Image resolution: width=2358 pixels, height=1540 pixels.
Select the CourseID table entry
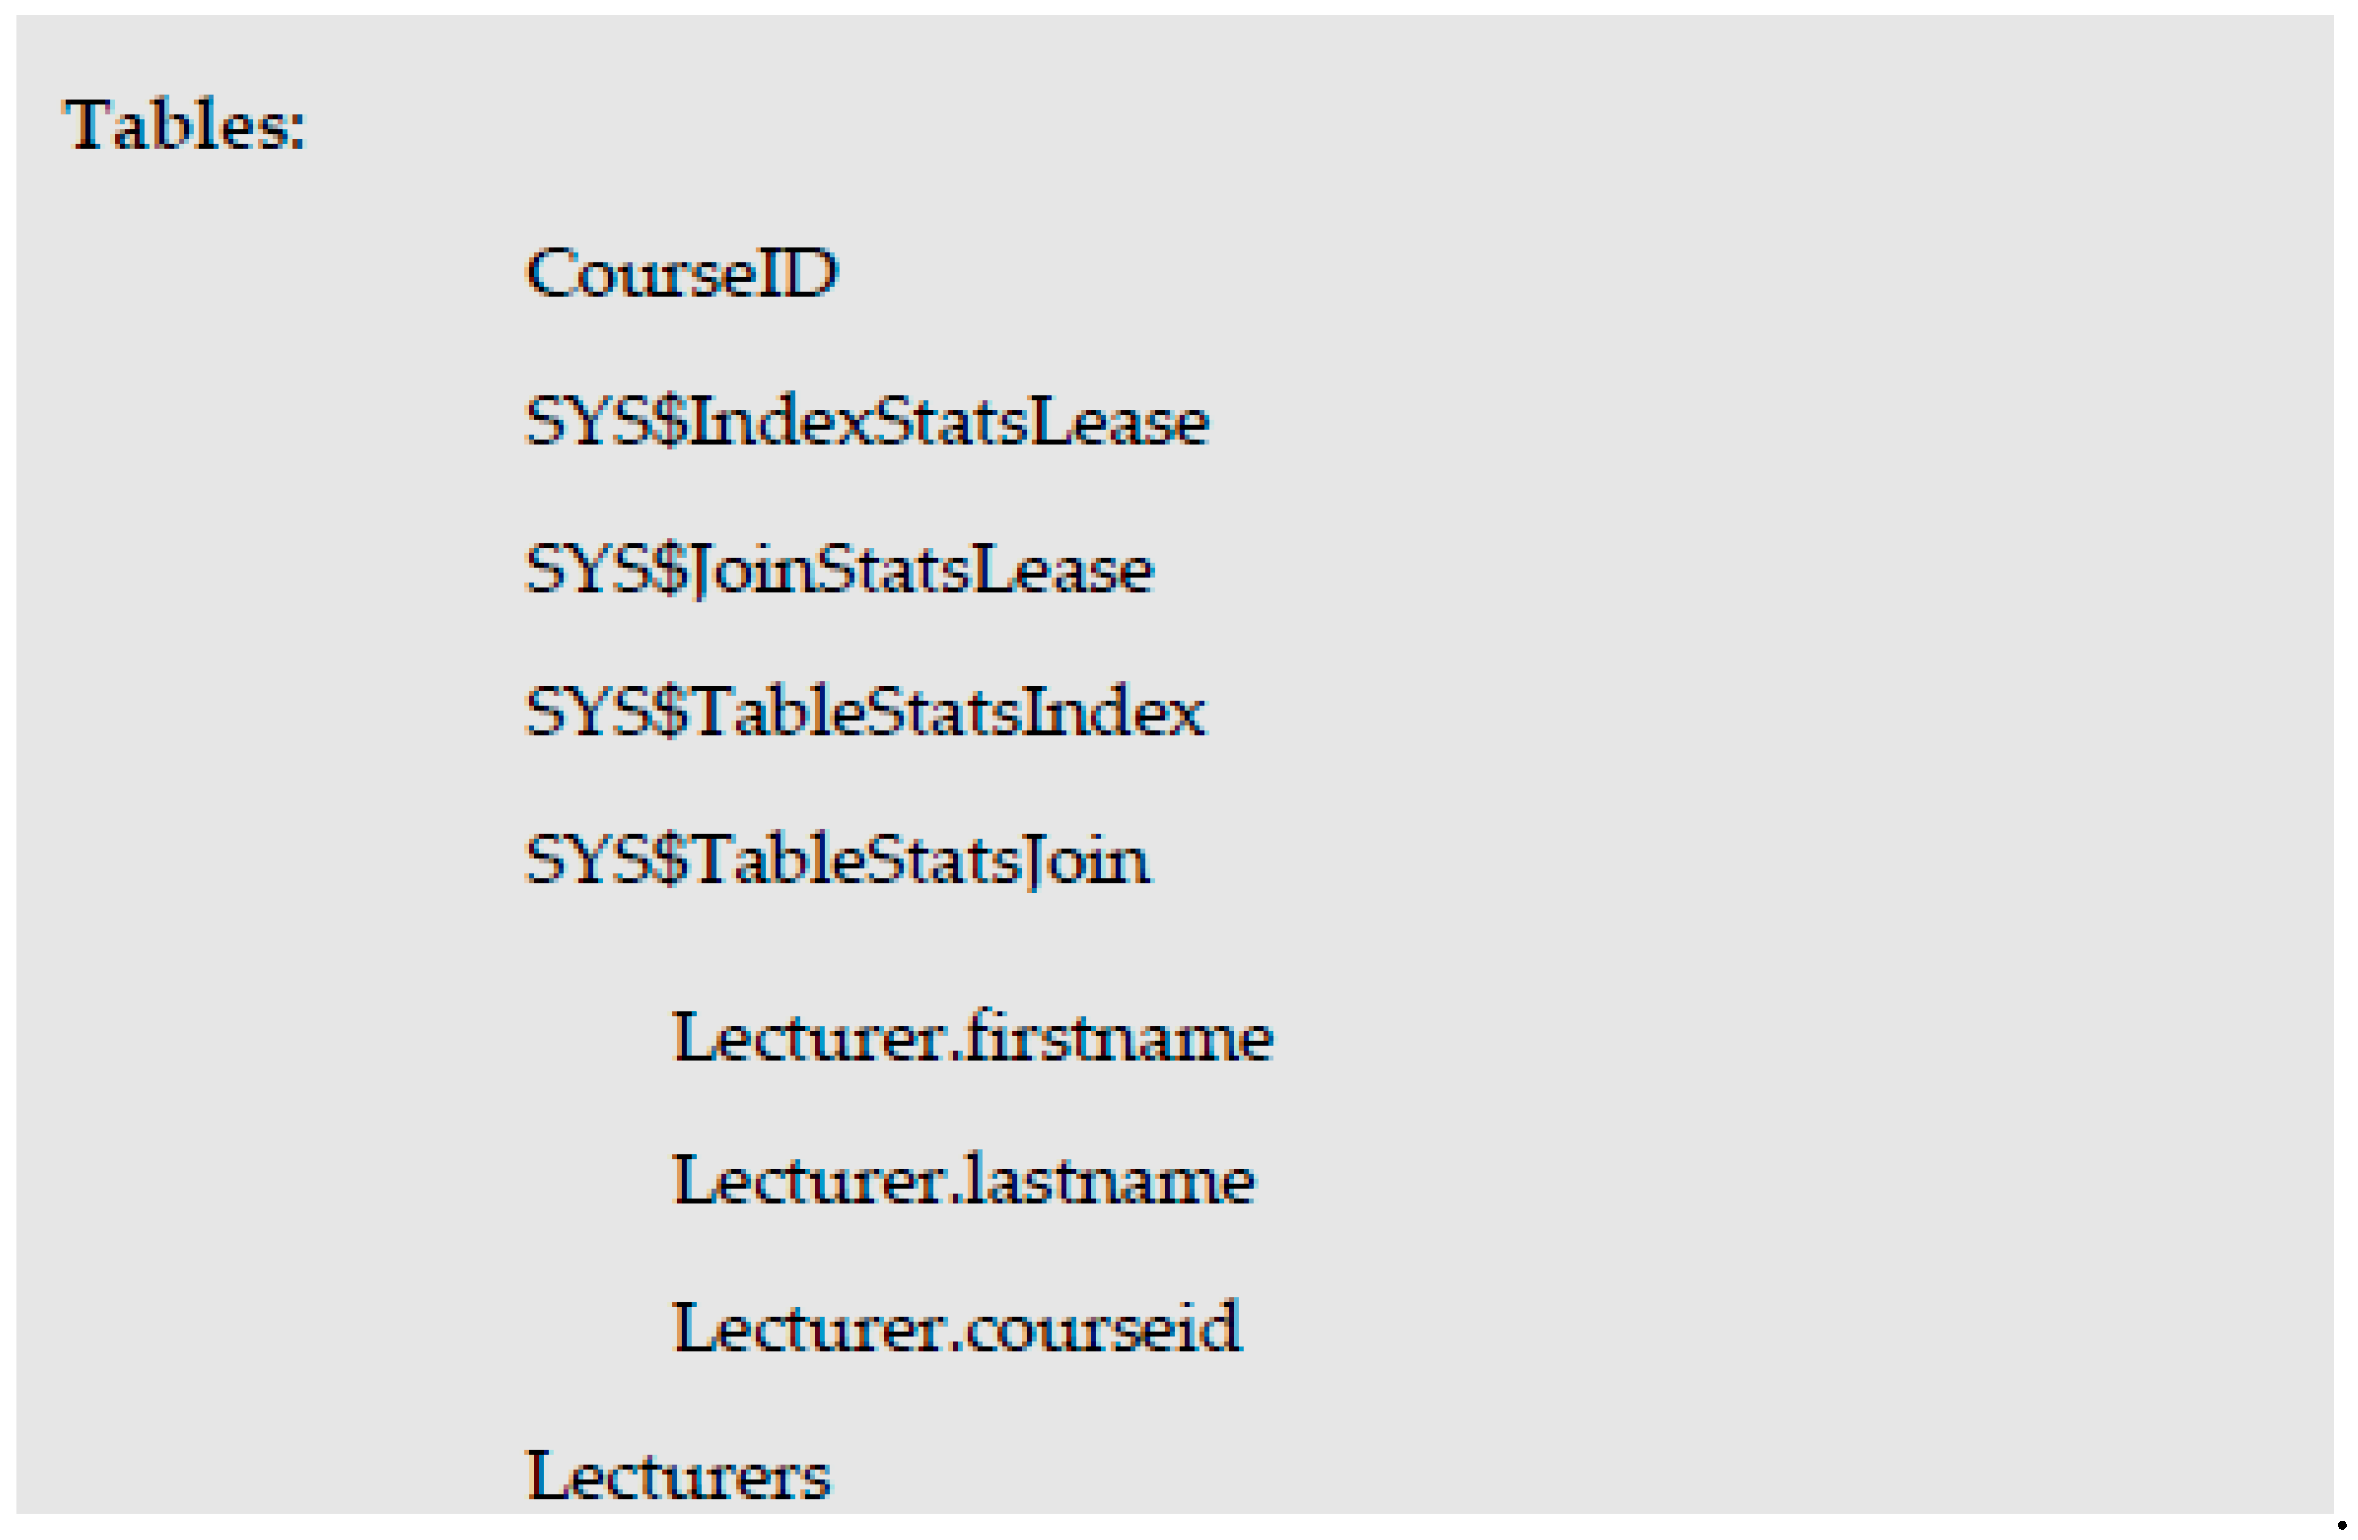pos(682,273)
